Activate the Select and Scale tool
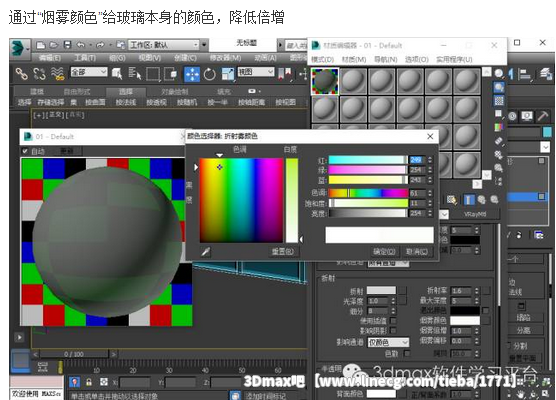The width and height of the screenshot is (556, 400). (228, 74)
